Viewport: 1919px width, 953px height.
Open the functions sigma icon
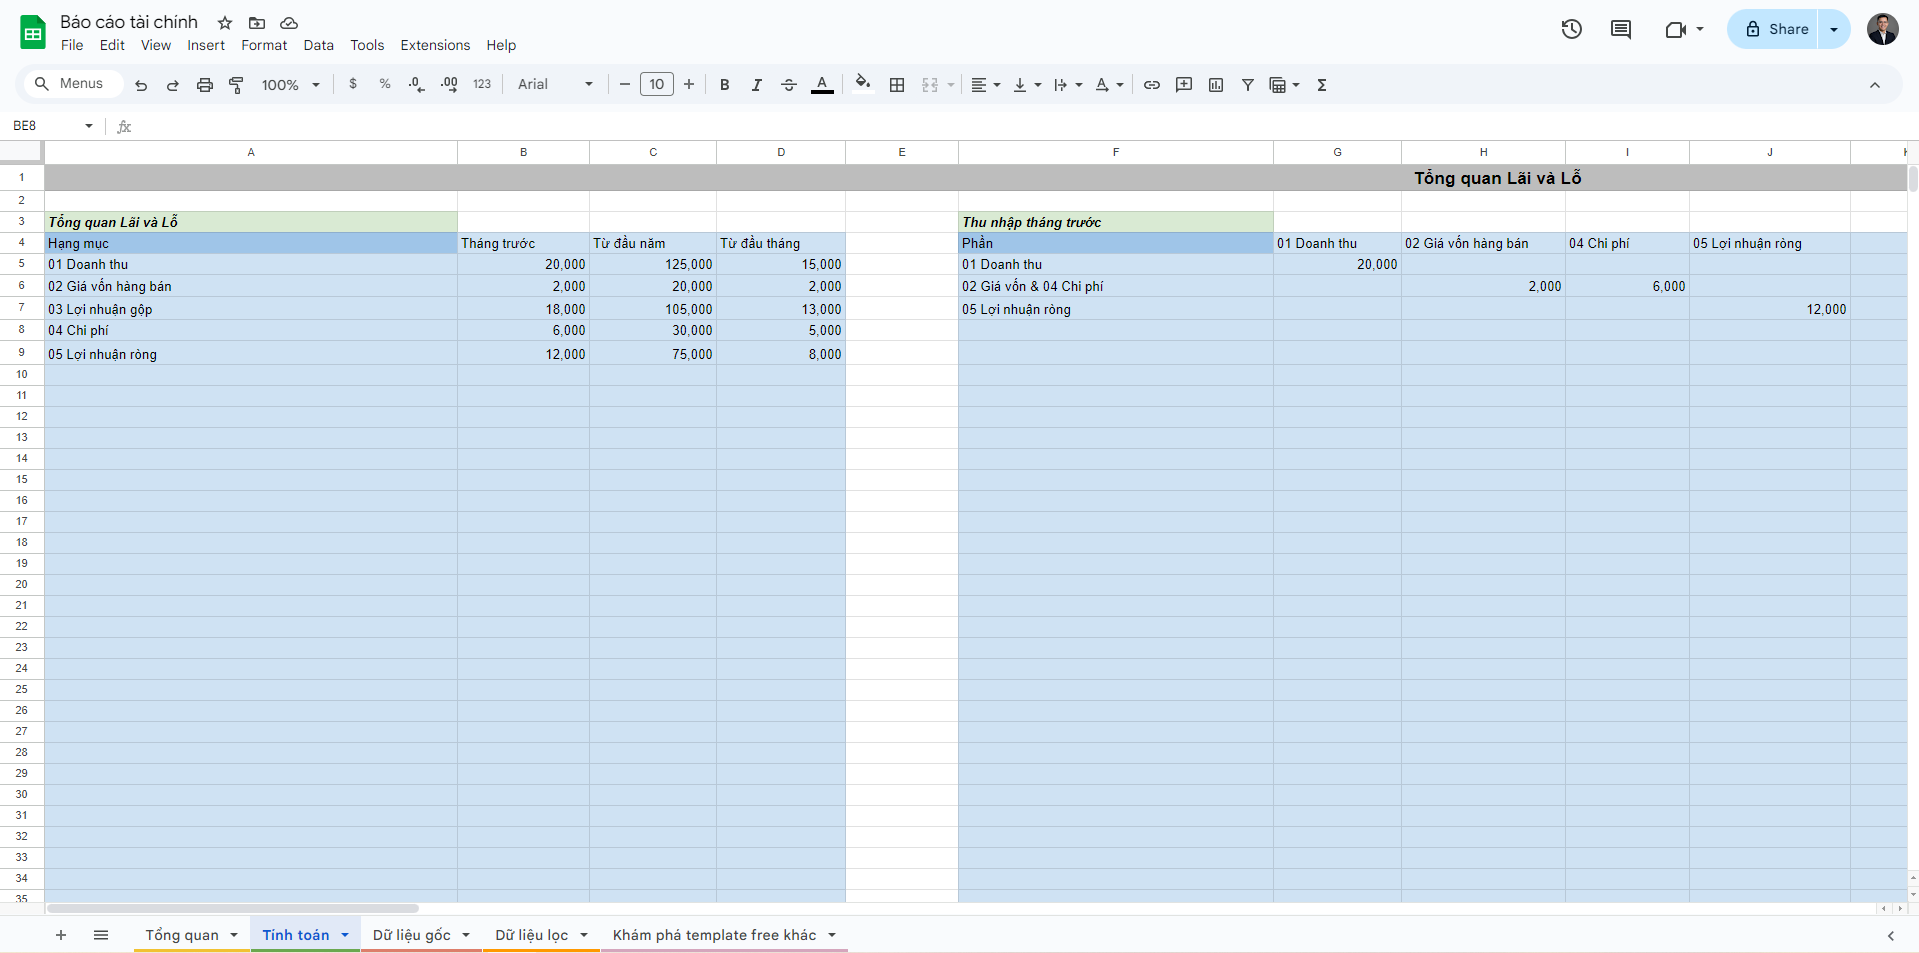pyautogui.click(x=1322, y=85)
